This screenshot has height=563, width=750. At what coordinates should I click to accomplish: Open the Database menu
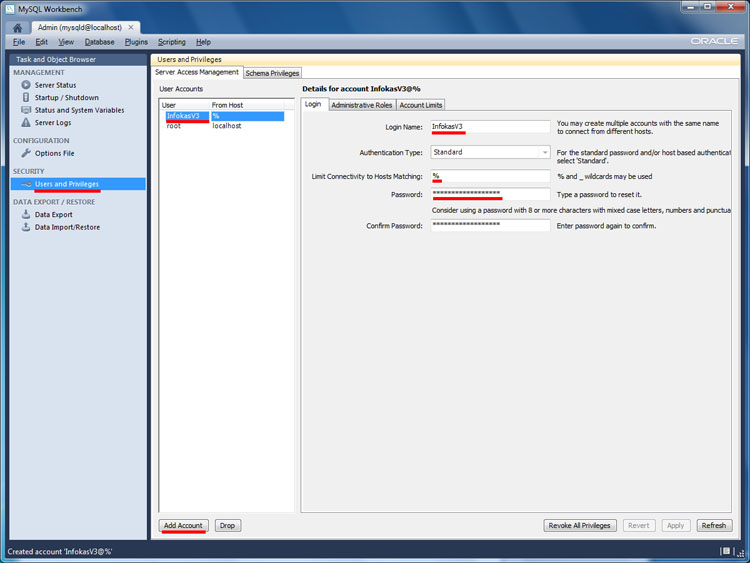(99, 42)
